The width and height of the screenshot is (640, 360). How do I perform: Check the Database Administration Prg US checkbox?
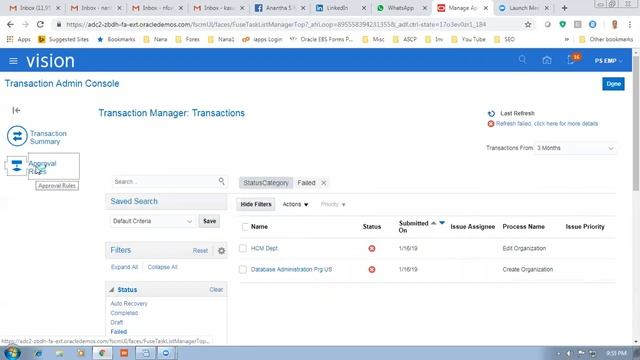243,269
